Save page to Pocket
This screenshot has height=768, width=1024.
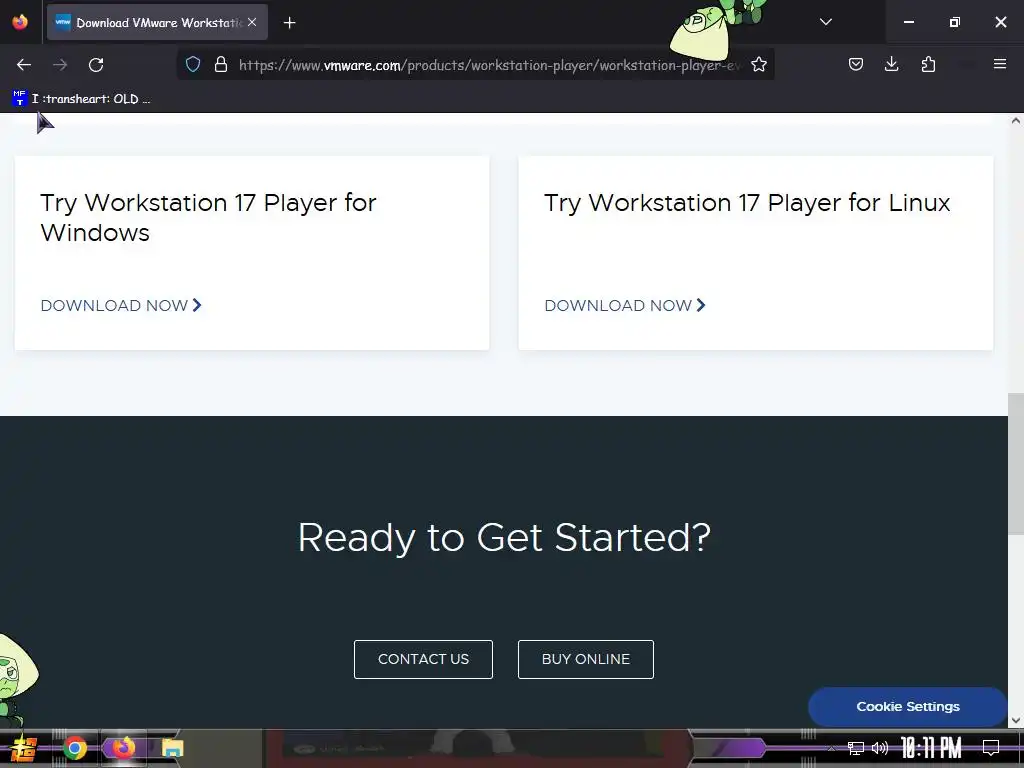point(856,64)
